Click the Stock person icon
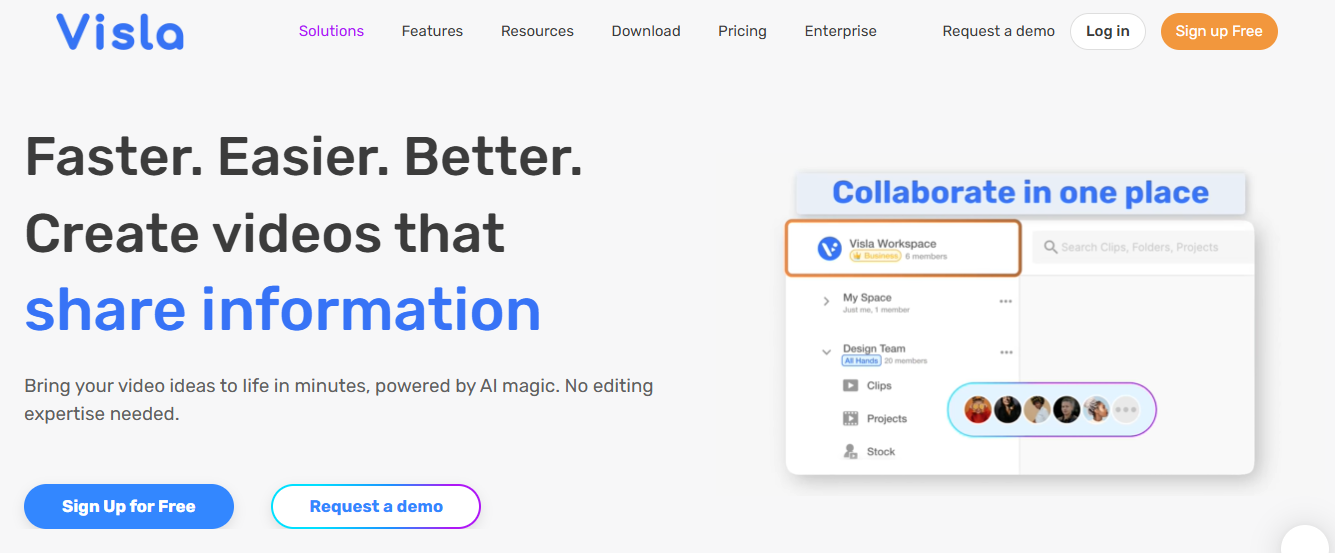This screenshot has height=553, width=1335. click(850, 452)
